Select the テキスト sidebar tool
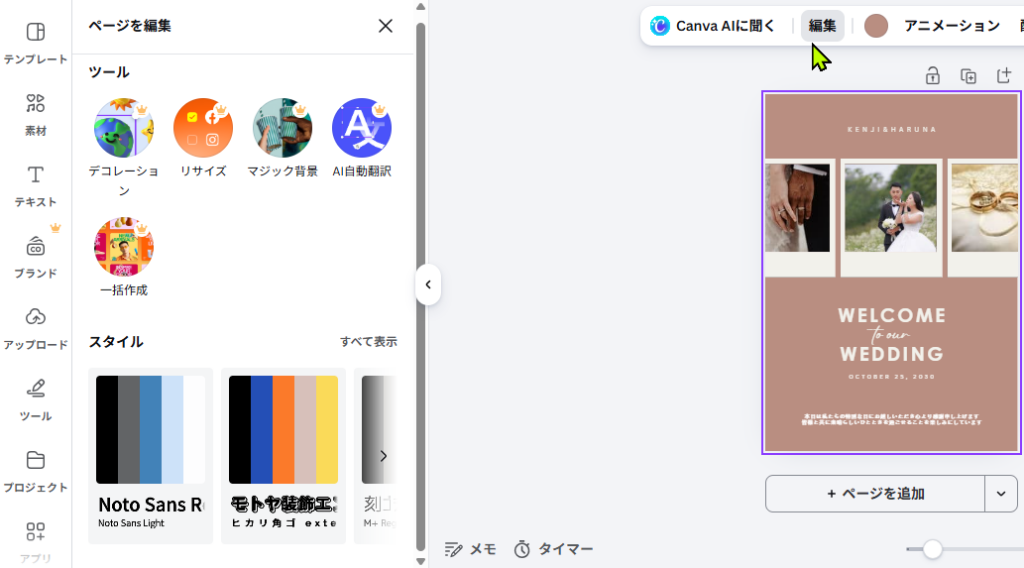The height and width of the screenshot is (568, 1024). 35,185
